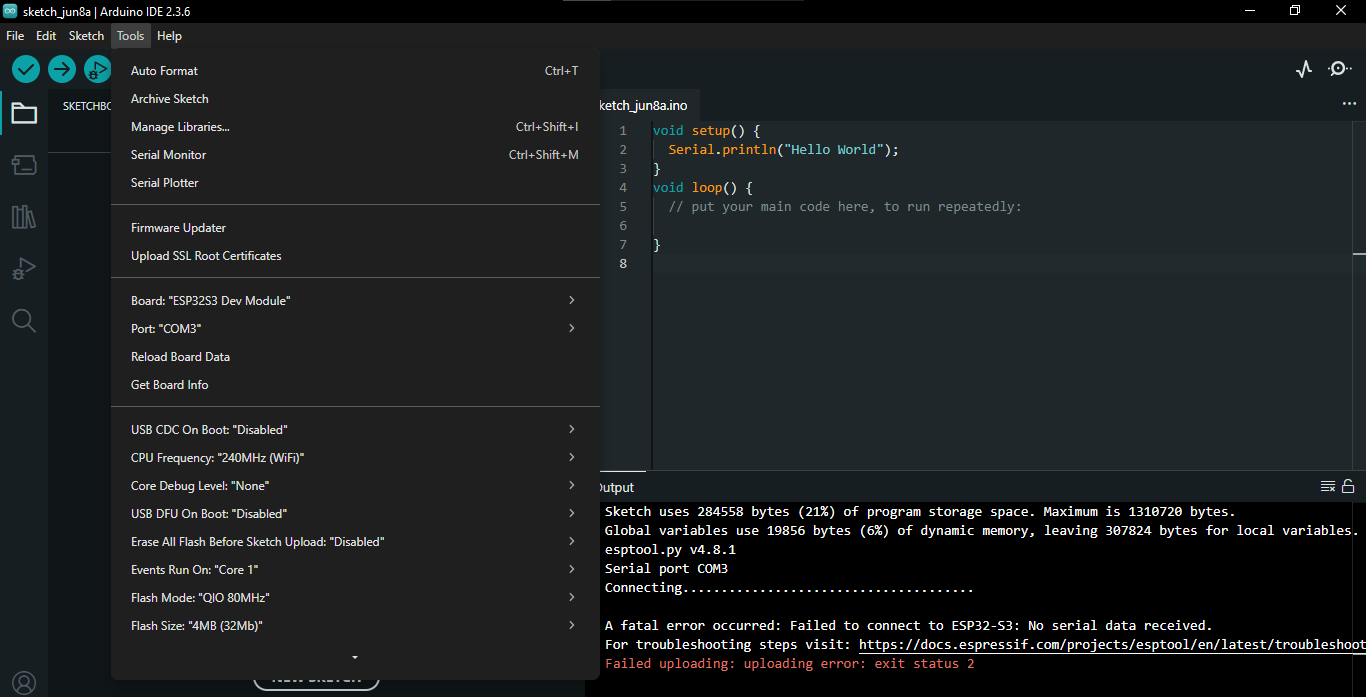The height and width of the screenshot is (697, 1366).
Task: Open the Search magnifier sidebar icon
Action: (x=24, y=321)
